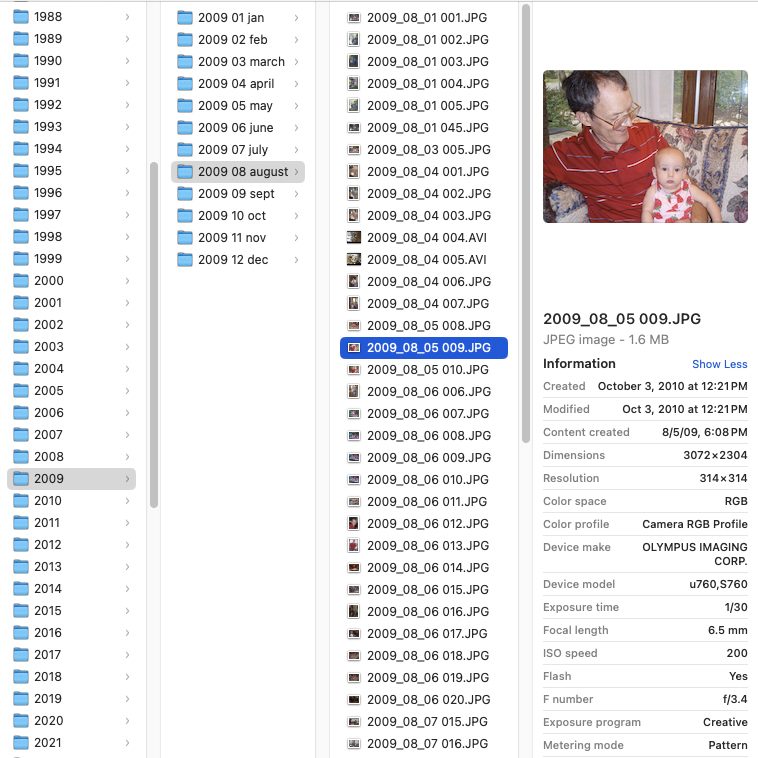Click the 2009_08_04 001.JPG file icon
This screenshot has width=758, height=758.
(354, 172)
